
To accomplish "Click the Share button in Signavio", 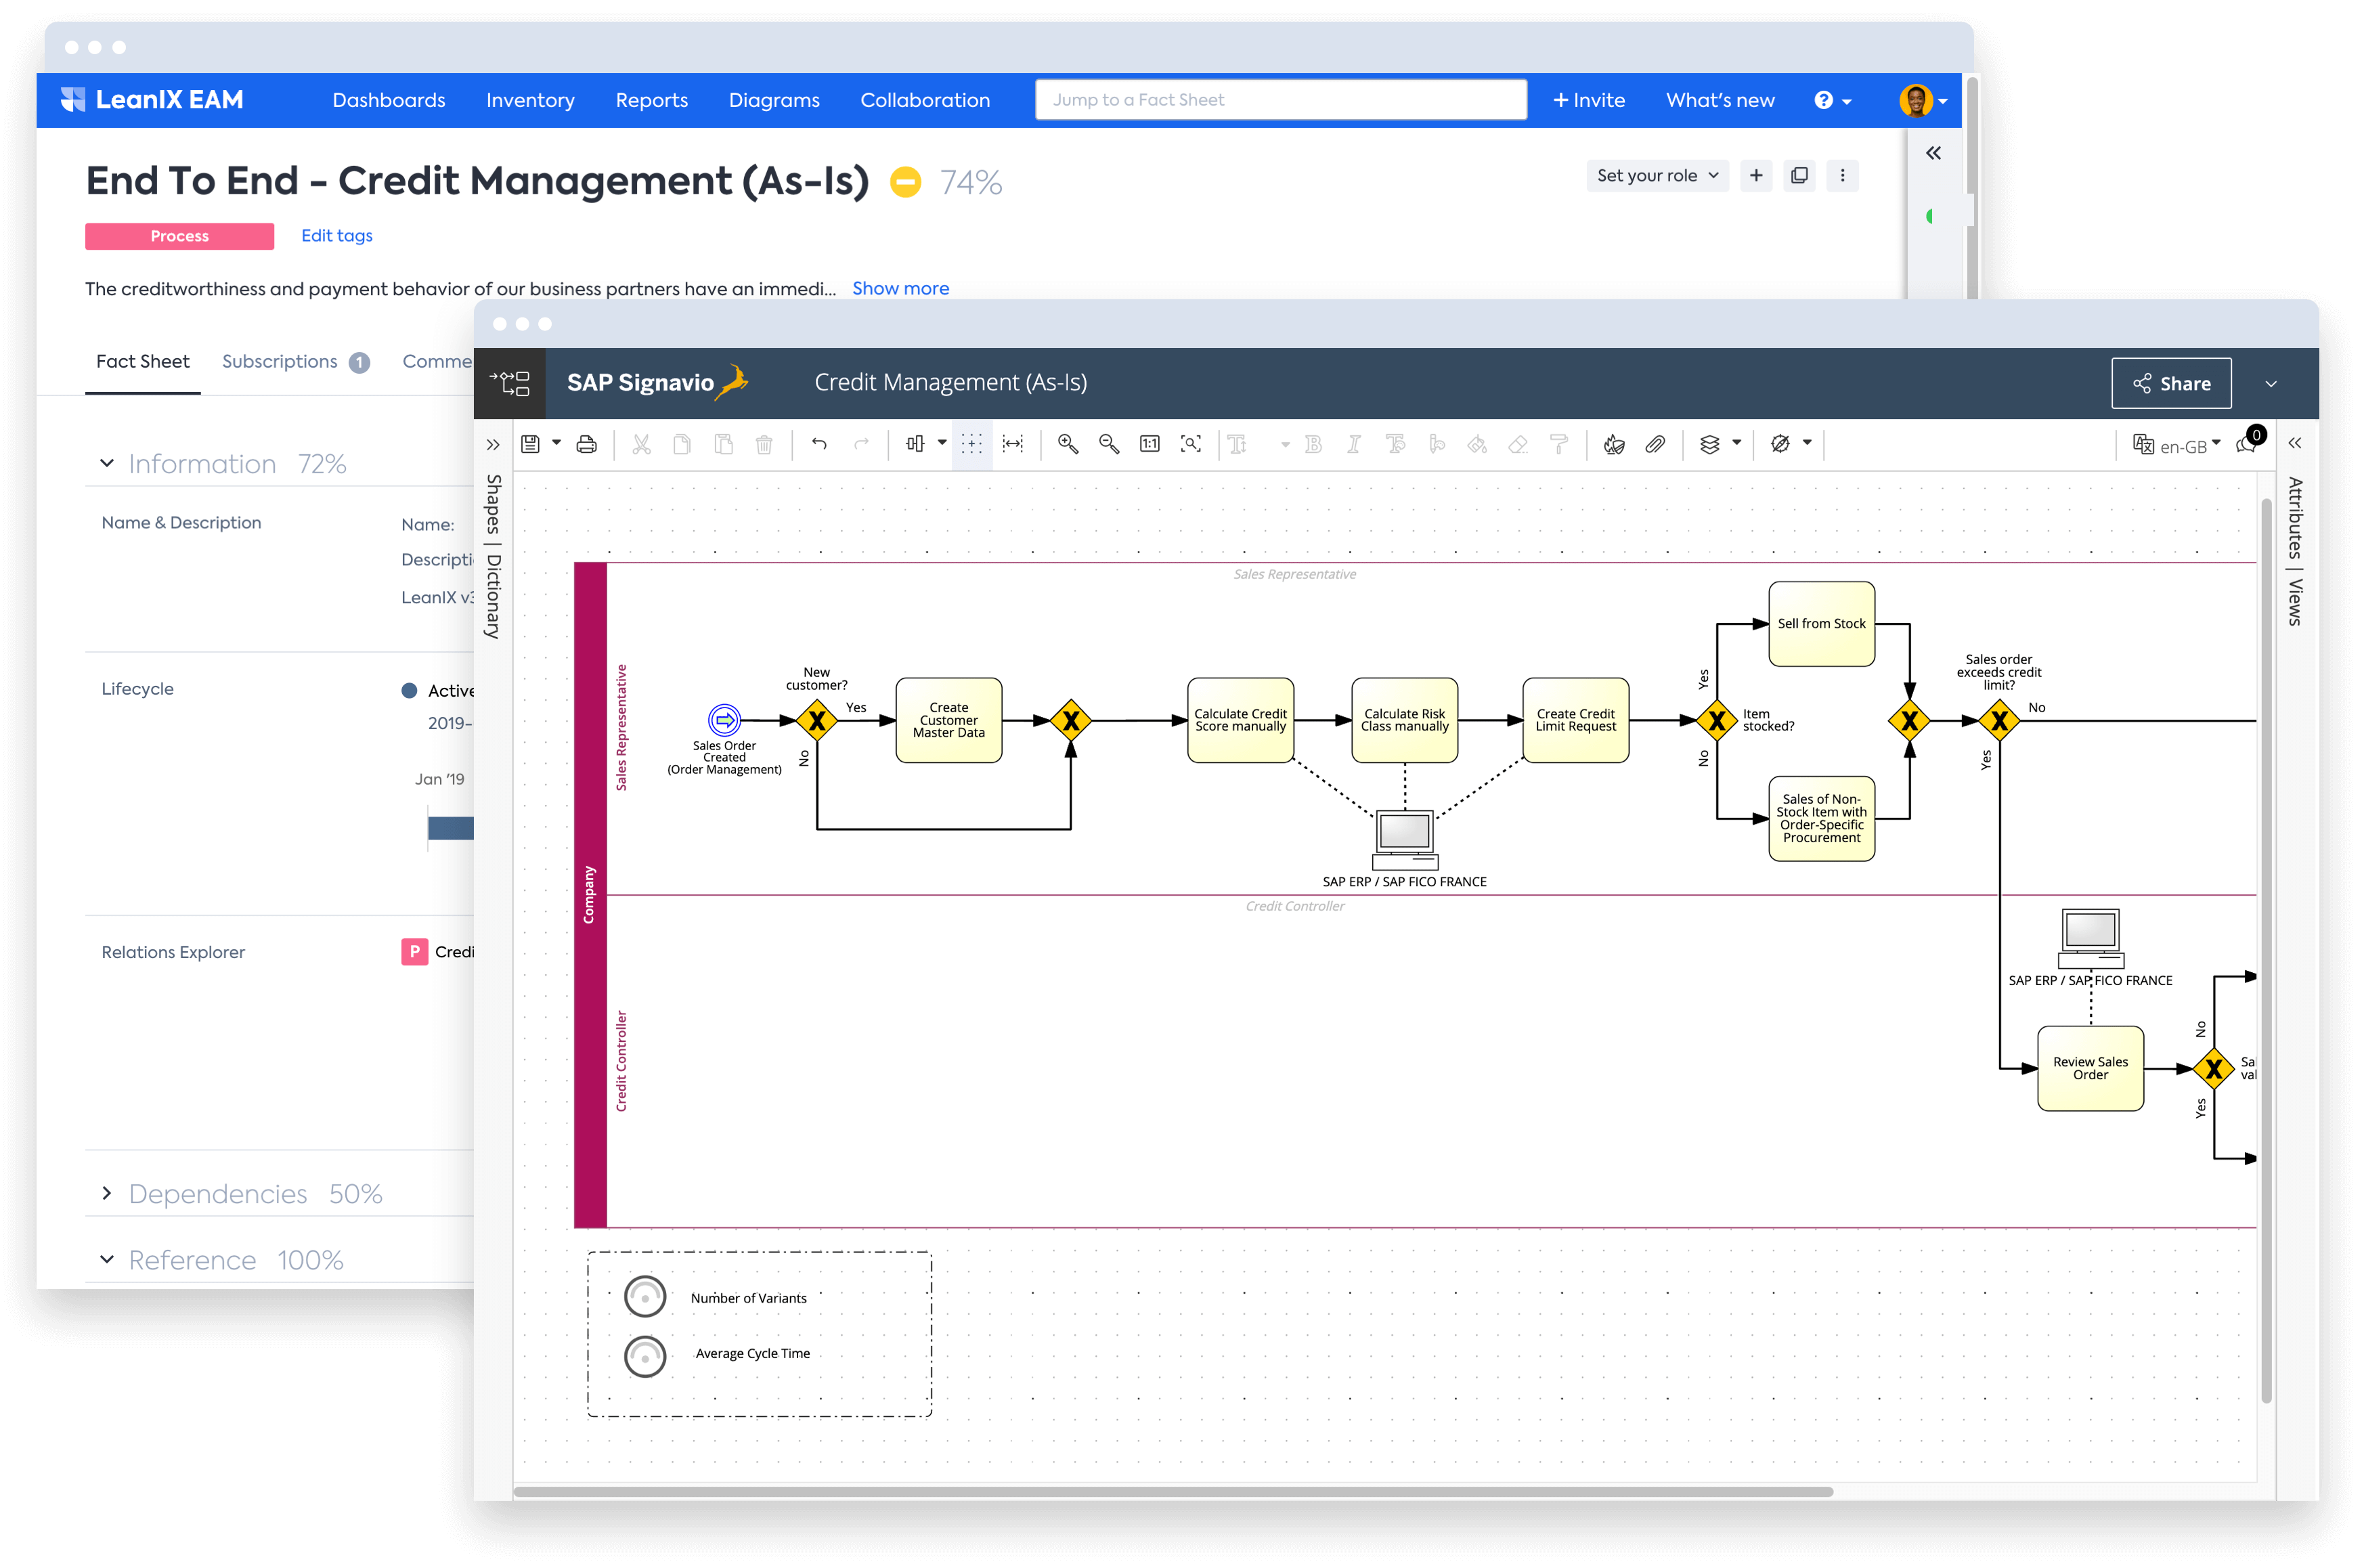I will tap(2171, 384).
